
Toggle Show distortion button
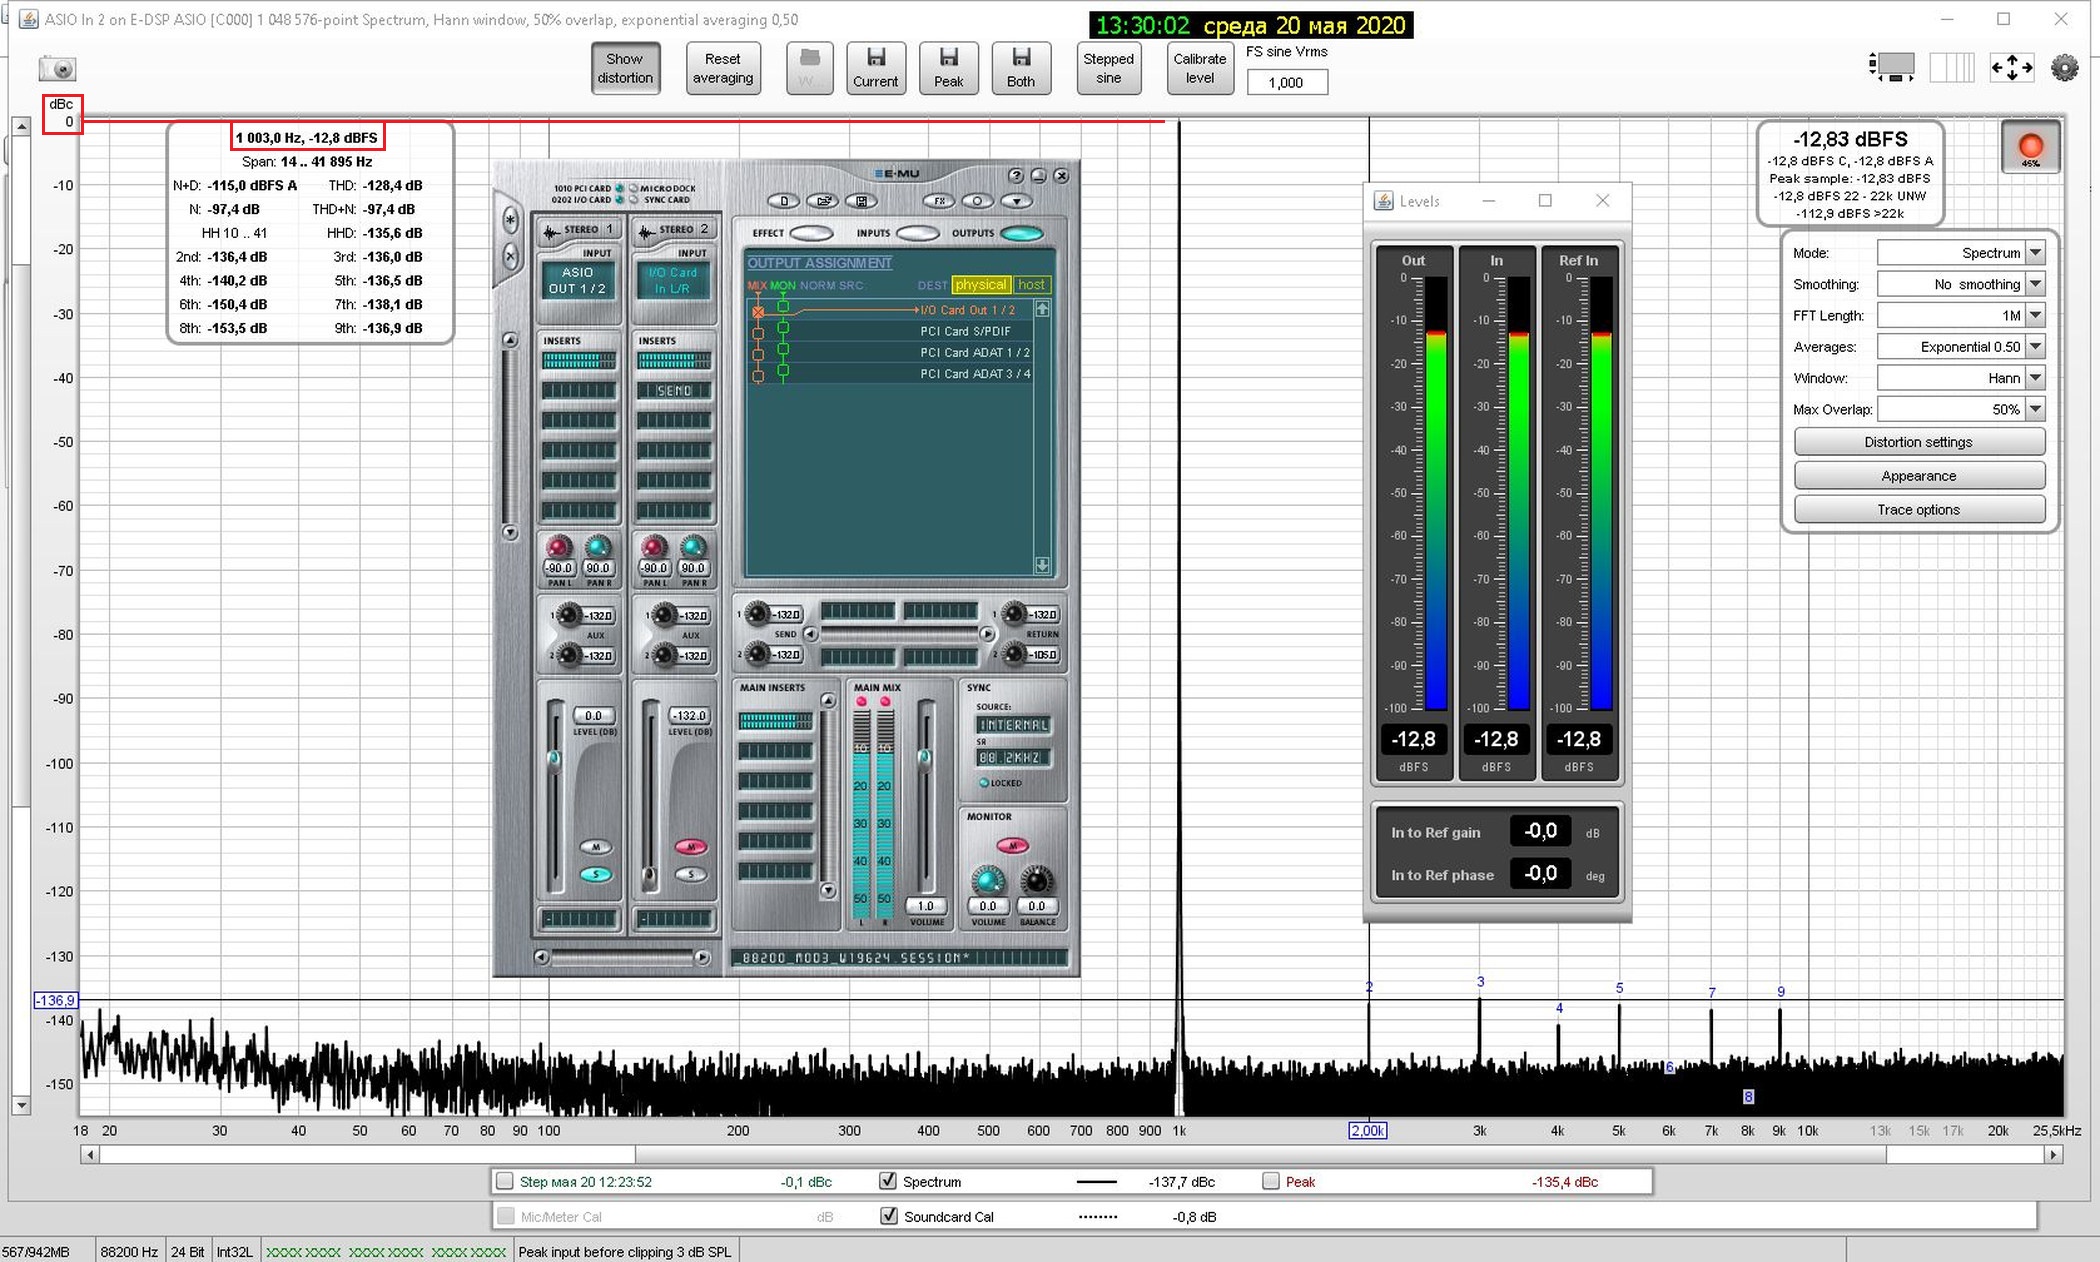point(625,68)
